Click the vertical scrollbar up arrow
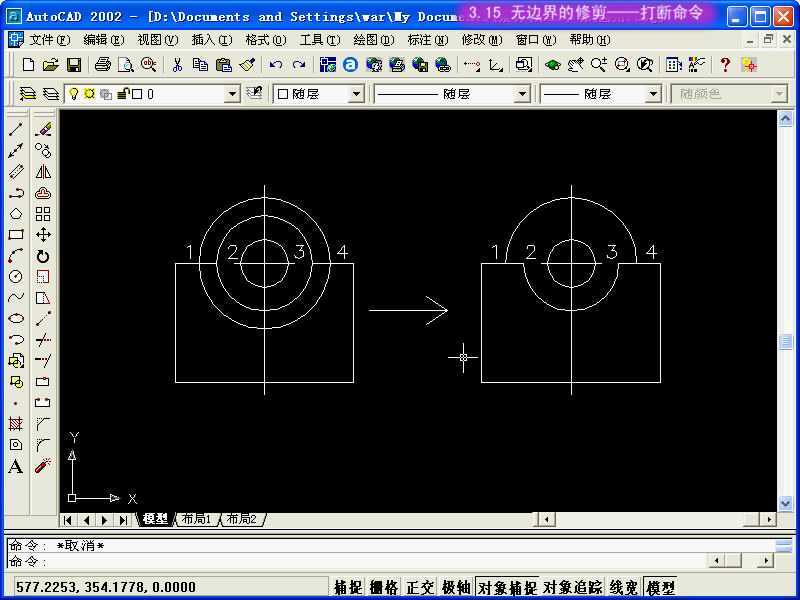 785,119
